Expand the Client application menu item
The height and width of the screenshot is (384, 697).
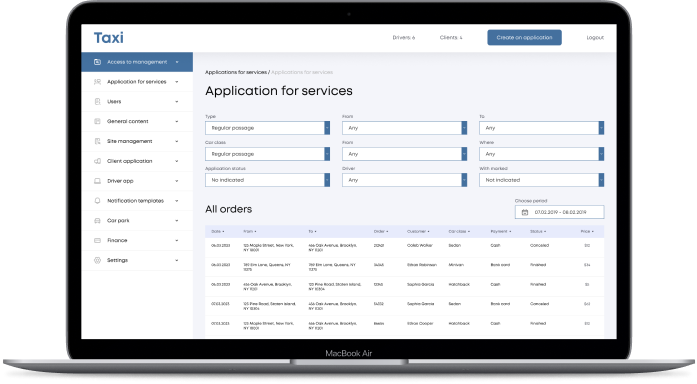click(137, 161)
